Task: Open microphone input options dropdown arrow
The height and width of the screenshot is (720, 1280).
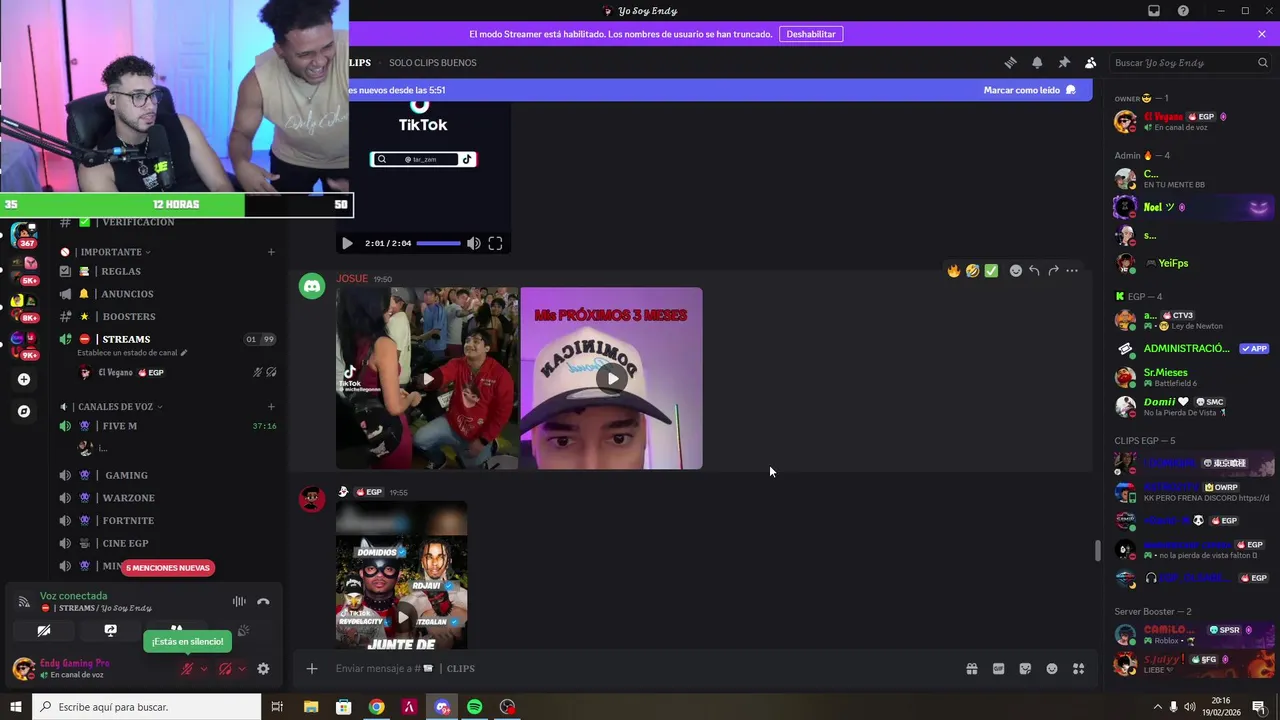Action: (204, 669)
